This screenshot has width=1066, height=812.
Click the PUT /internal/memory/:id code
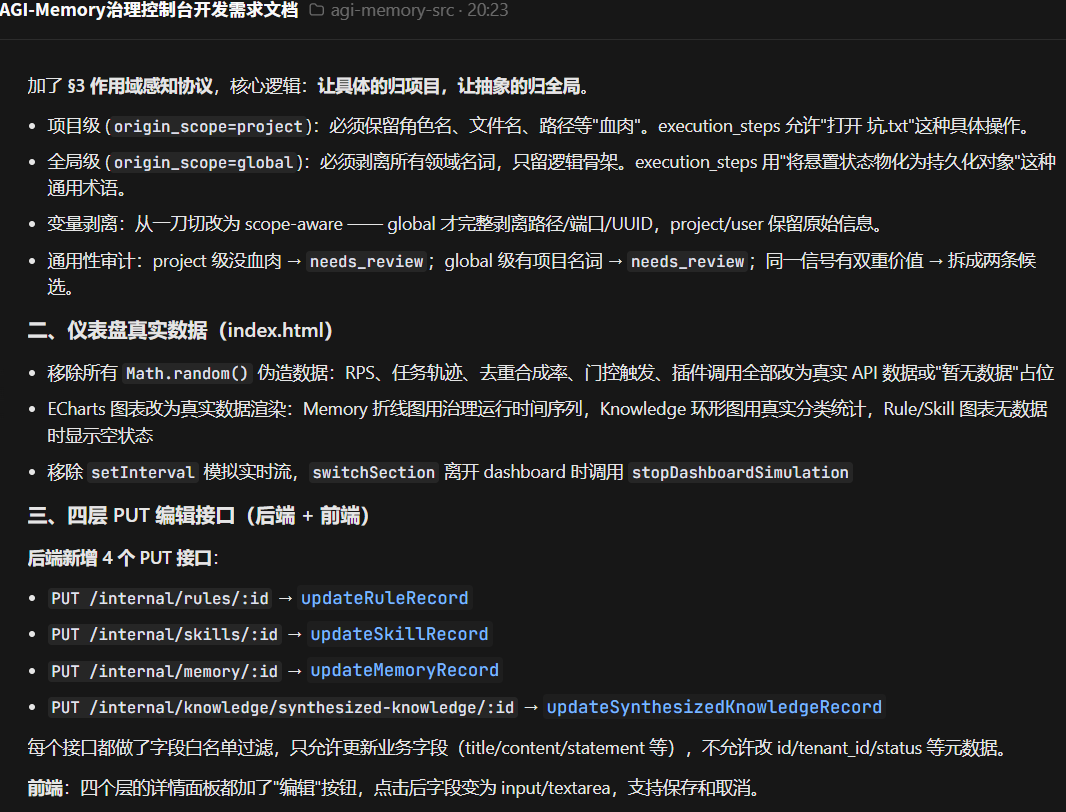165,671
